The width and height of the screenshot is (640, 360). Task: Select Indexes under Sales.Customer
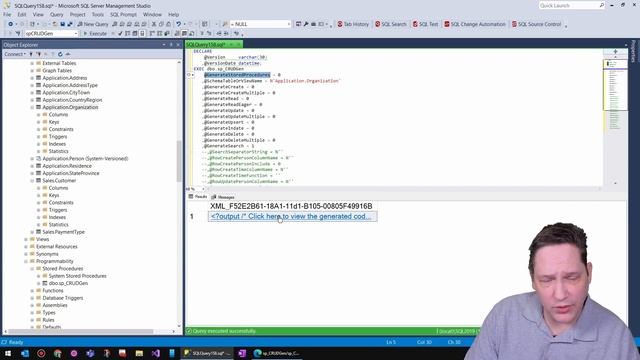(x=57, y=217)
